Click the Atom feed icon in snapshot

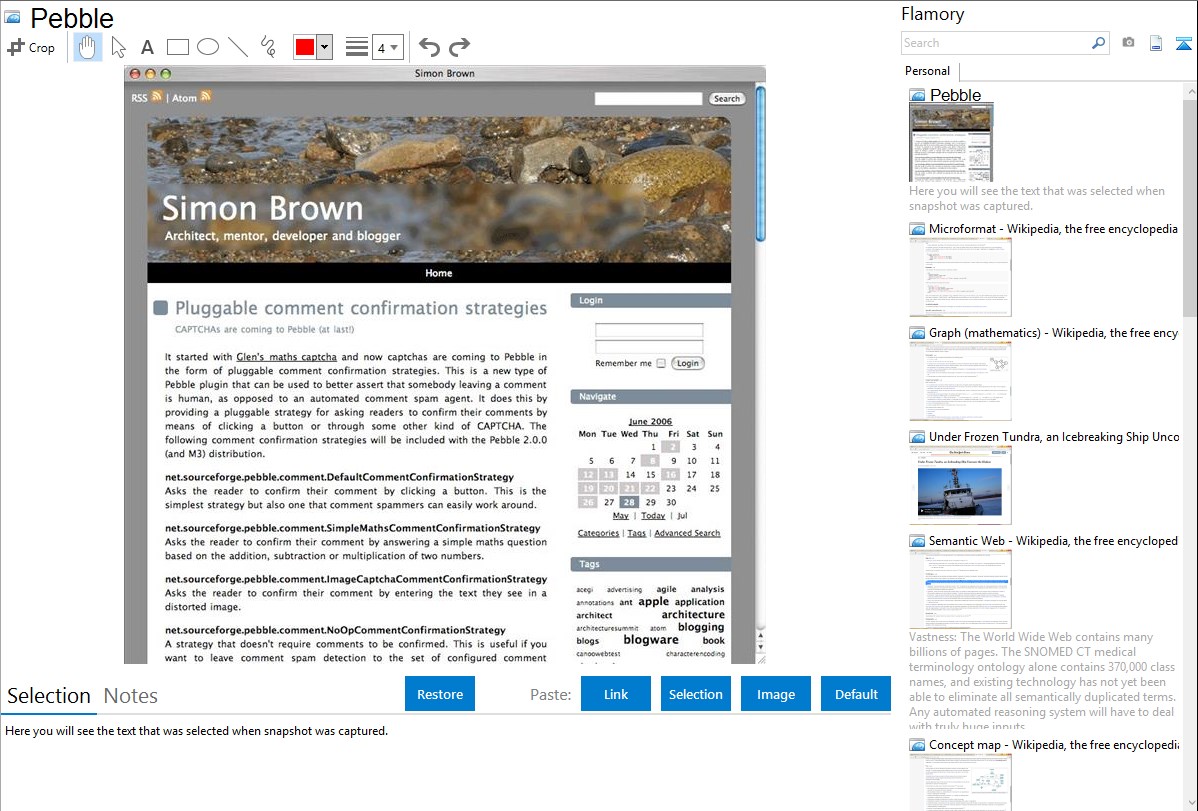[x=206, y=96]
